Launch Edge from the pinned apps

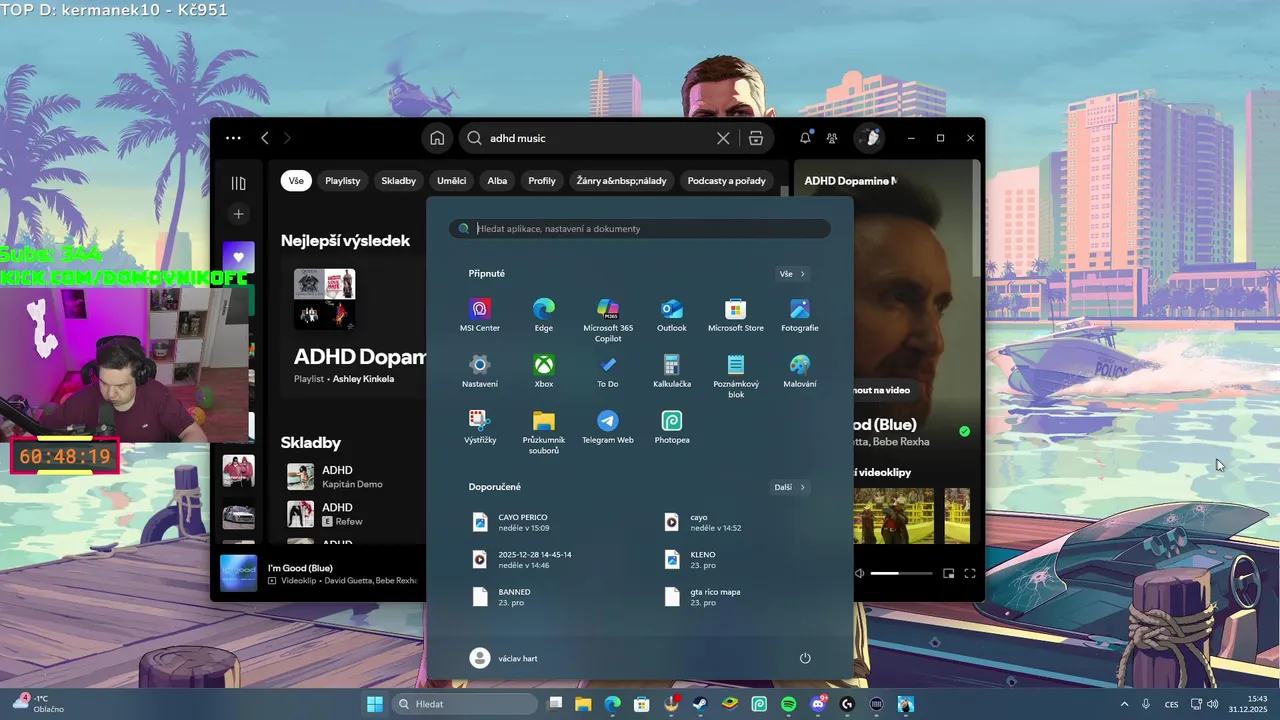click(544, 315)
